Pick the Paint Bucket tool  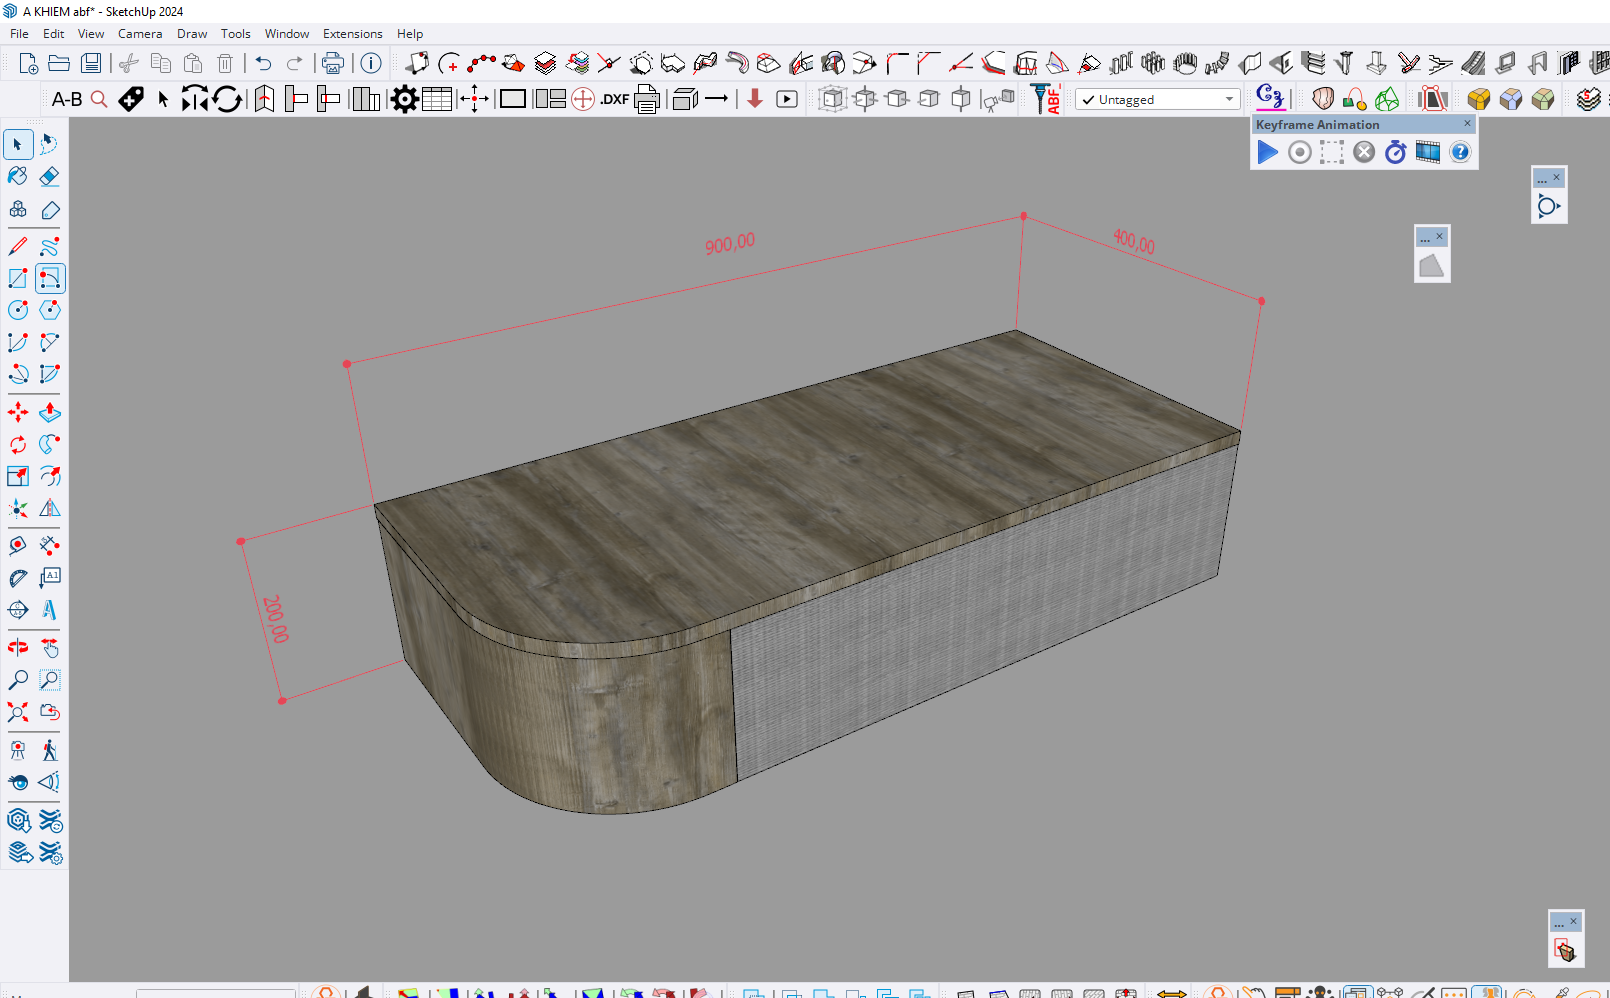click(x=18, y=177)
